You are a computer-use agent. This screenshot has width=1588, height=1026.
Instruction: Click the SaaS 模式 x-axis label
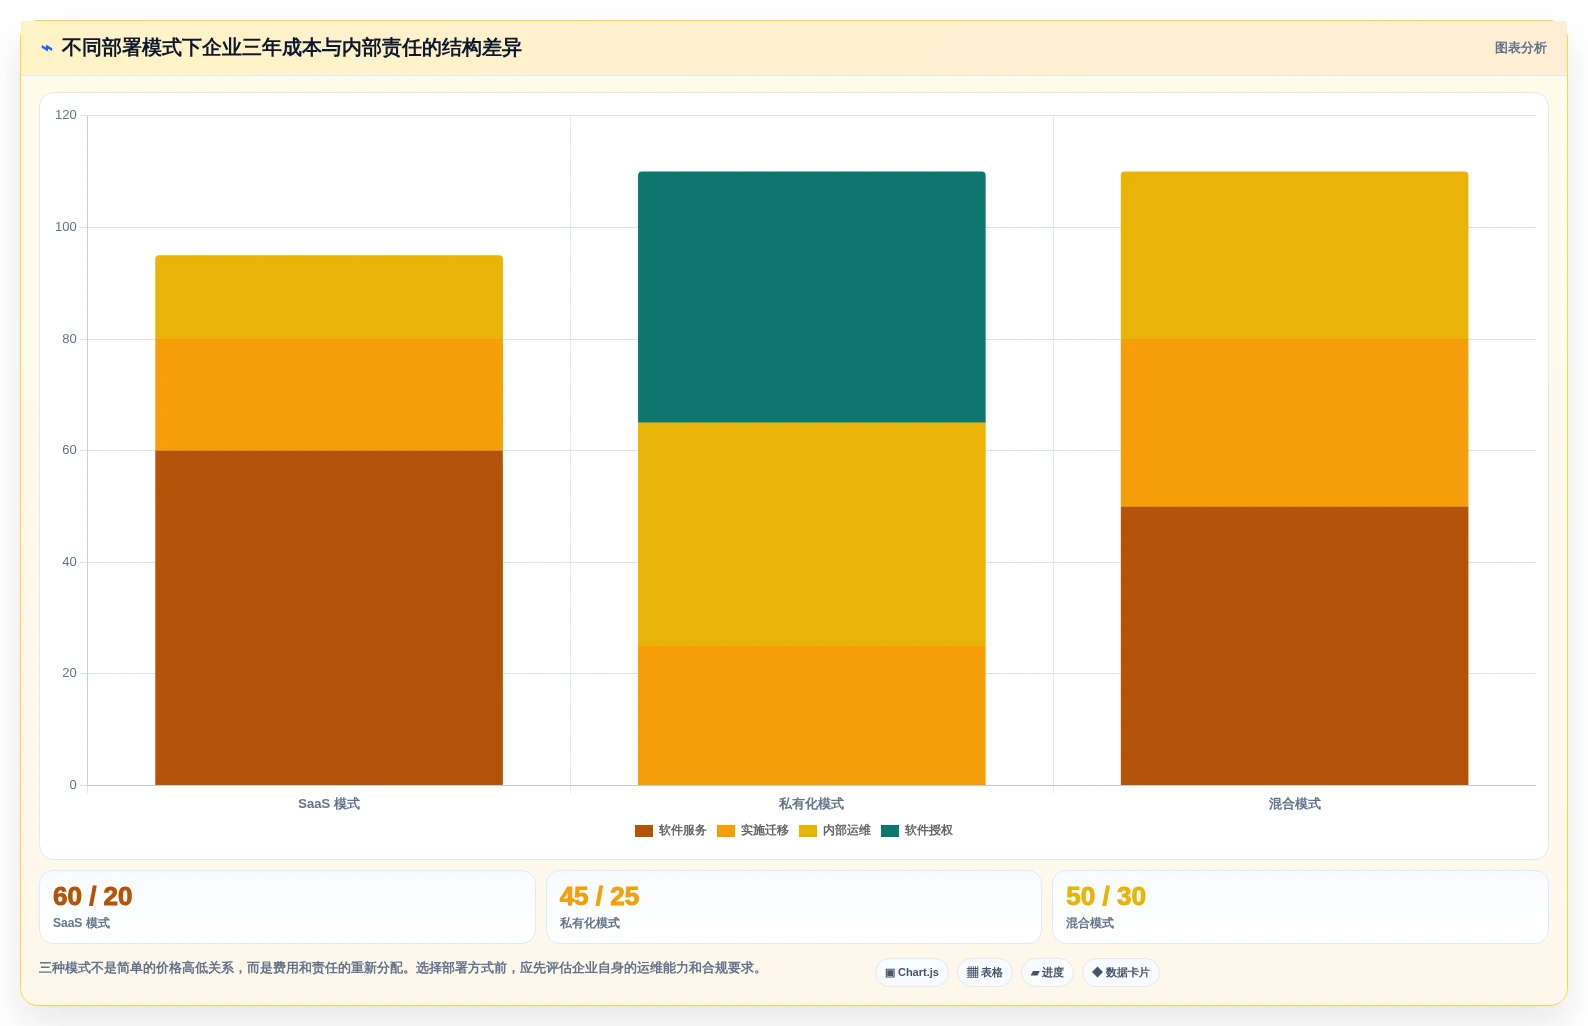[x=329, y=804]
